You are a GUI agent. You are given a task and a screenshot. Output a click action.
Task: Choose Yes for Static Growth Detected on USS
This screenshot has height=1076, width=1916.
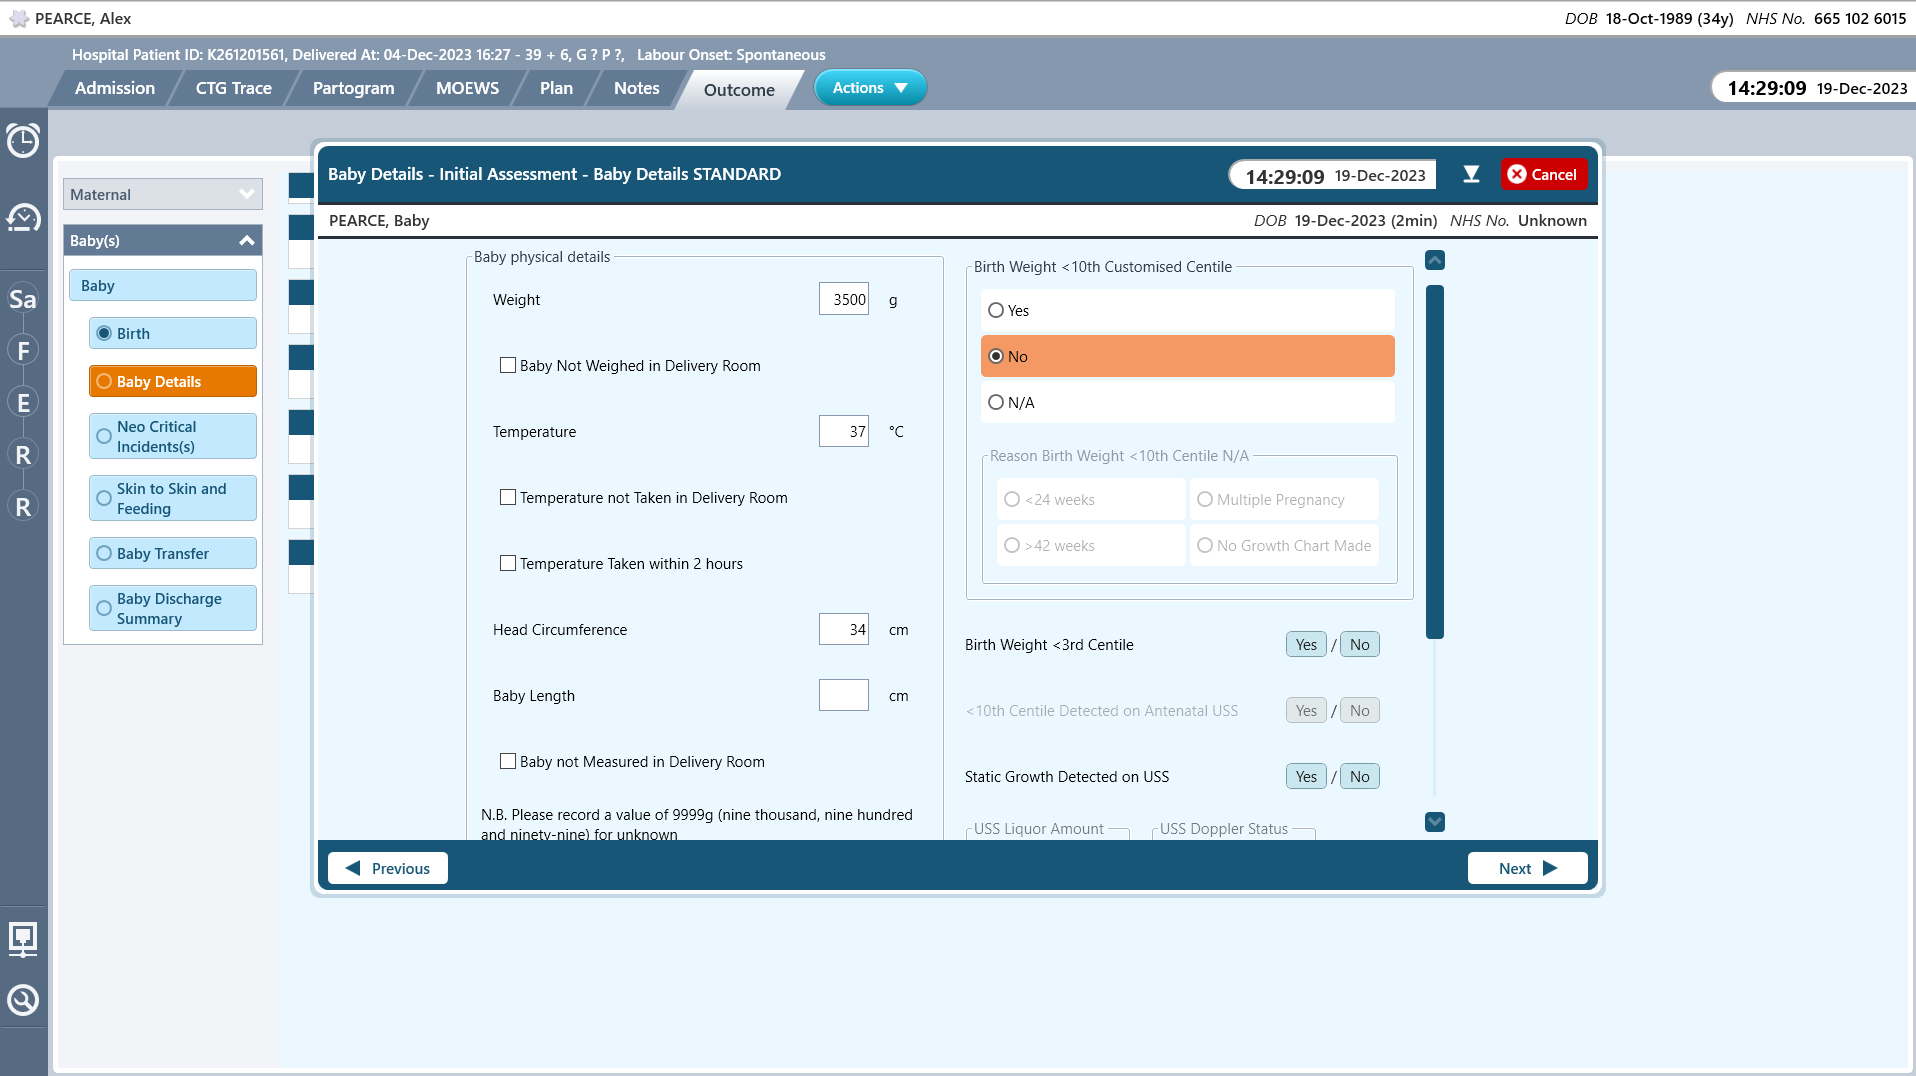pos(1306,777)
